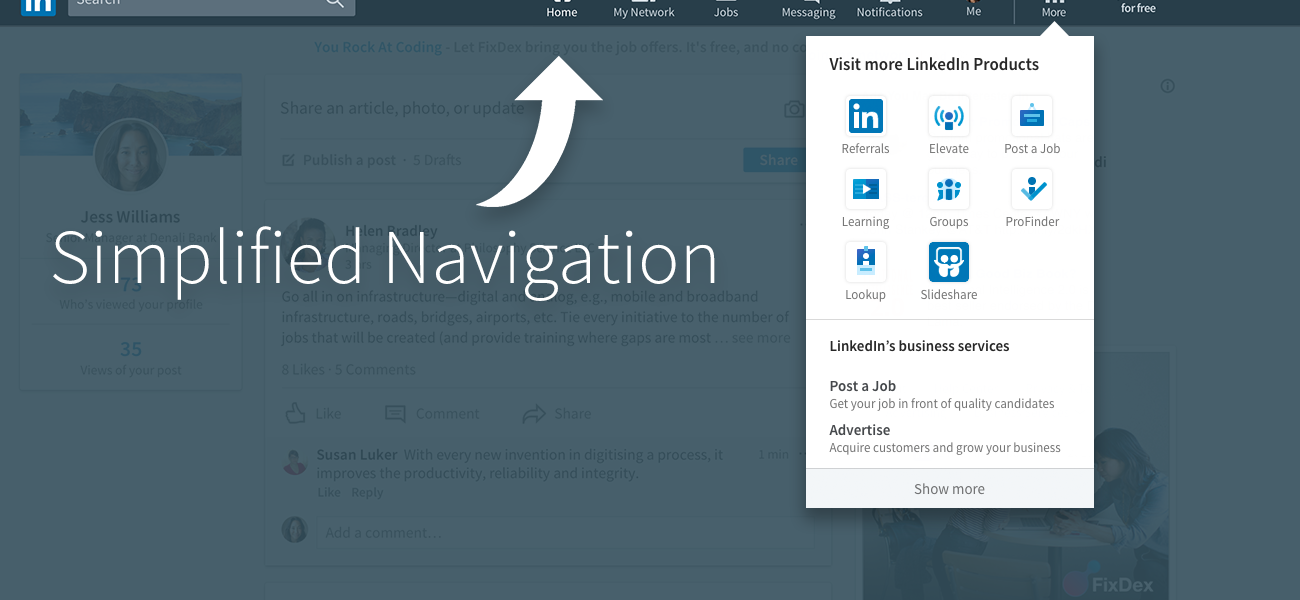1300x600 pixels.
Task: Expand post text with see more
Action: (761, 338)
